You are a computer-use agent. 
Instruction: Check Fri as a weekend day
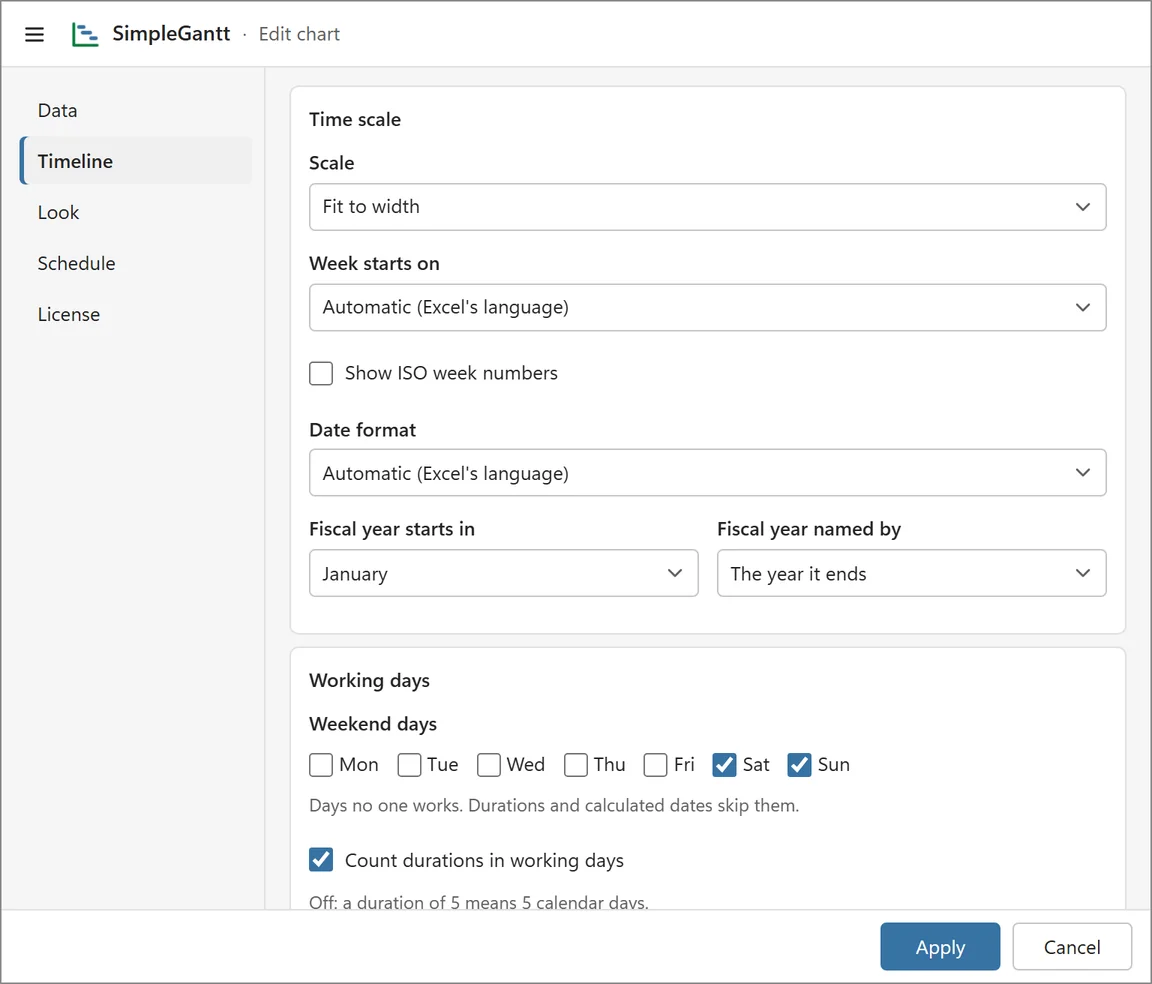coord(655,765)
